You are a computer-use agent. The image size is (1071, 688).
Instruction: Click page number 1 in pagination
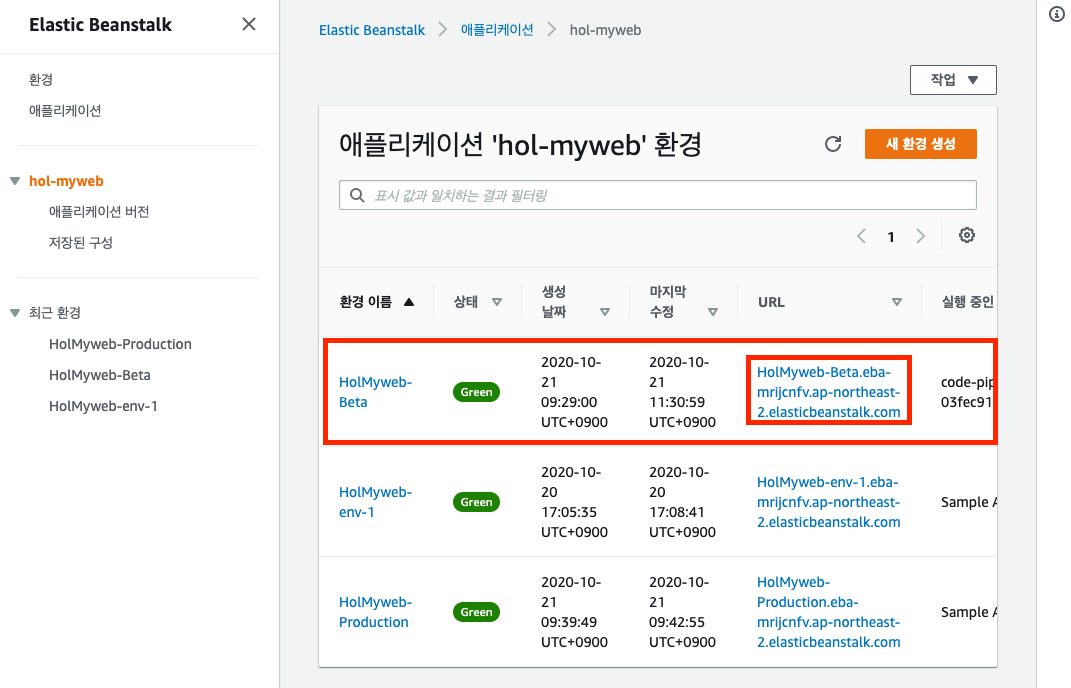coord(891,237)
